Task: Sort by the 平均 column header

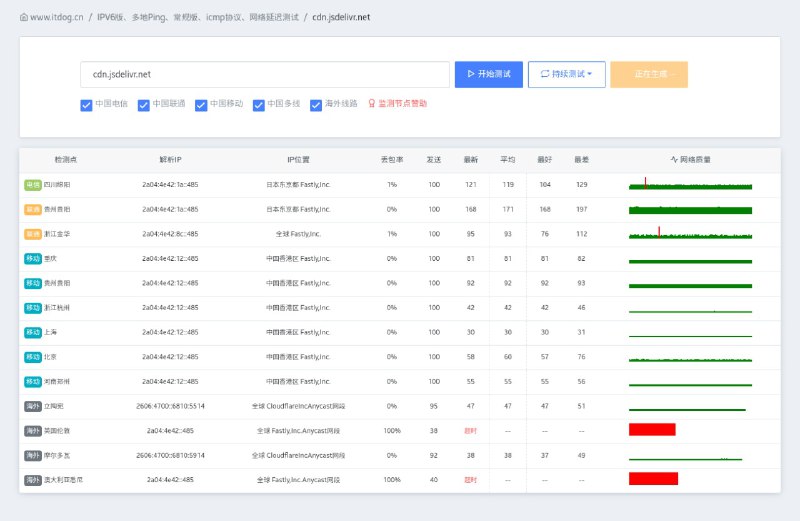Action: [x=508, y=159]
